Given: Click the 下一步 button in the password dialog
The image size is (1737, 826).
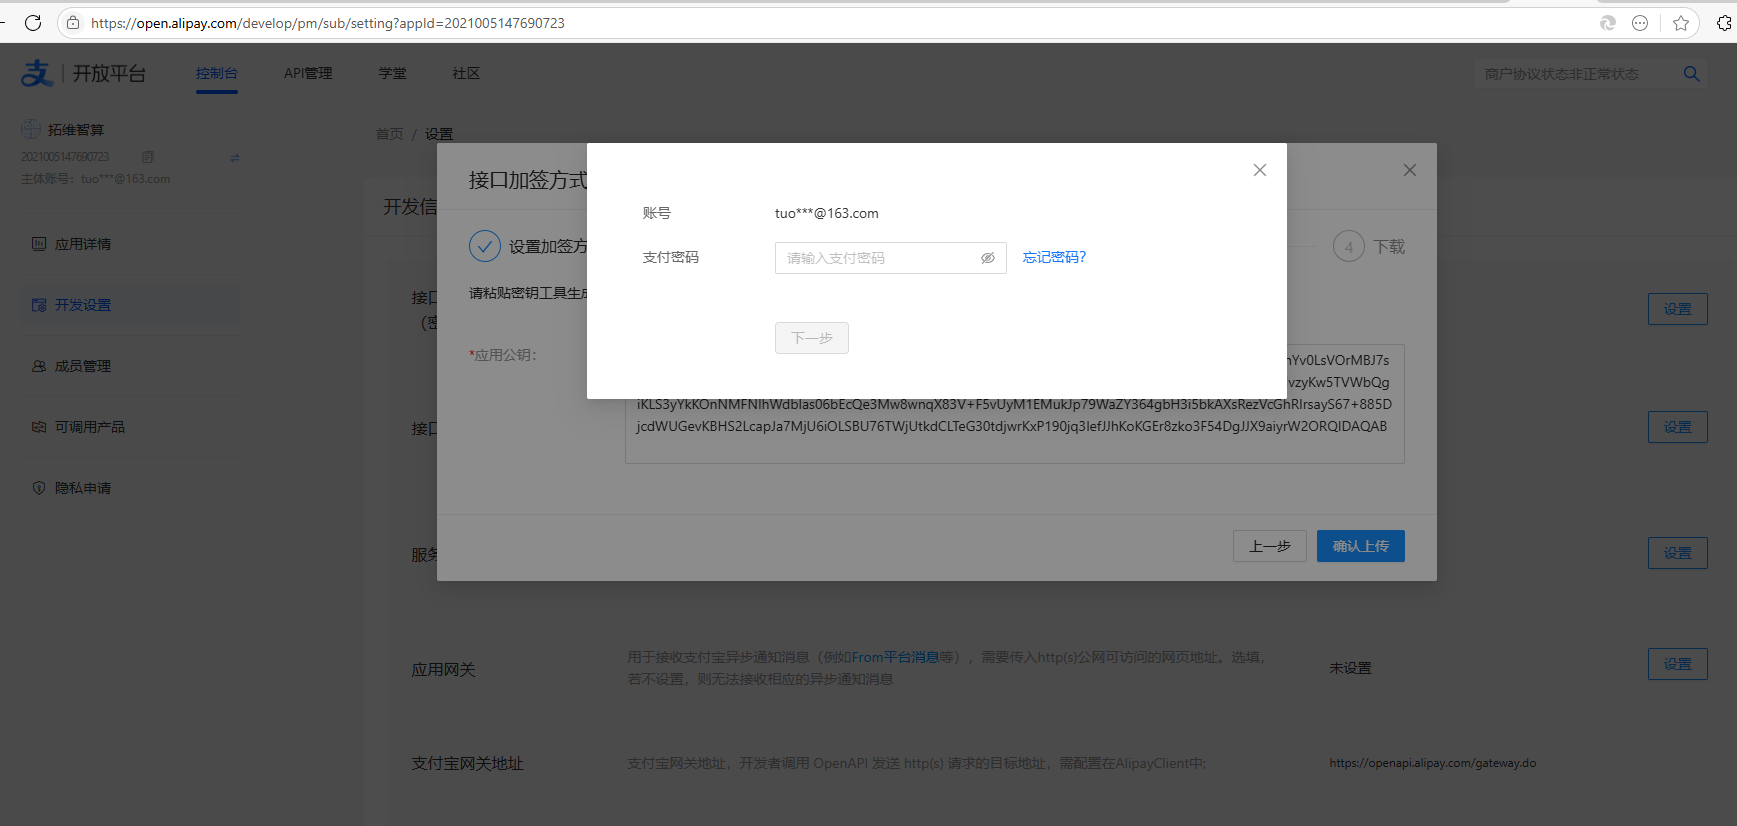Looking at the screenshot, I should point(812,338).
